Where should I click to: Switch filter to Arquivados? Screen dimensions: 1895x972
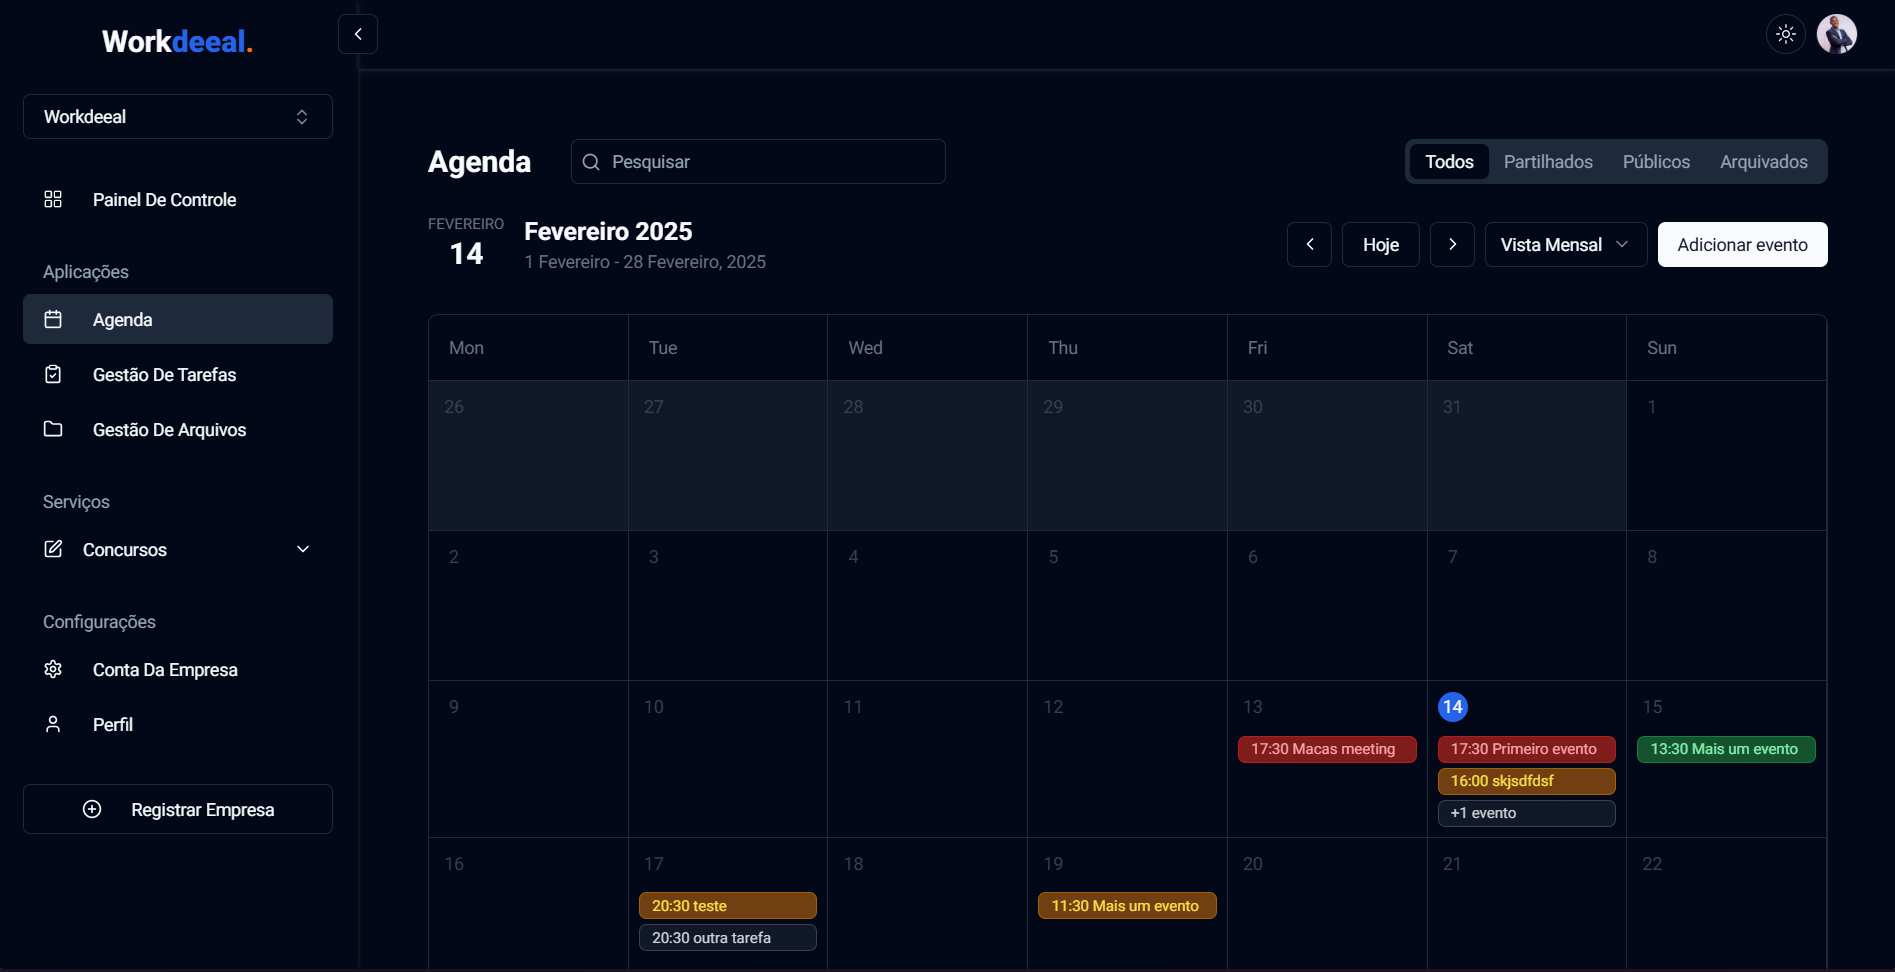(x=1763, y=161)
